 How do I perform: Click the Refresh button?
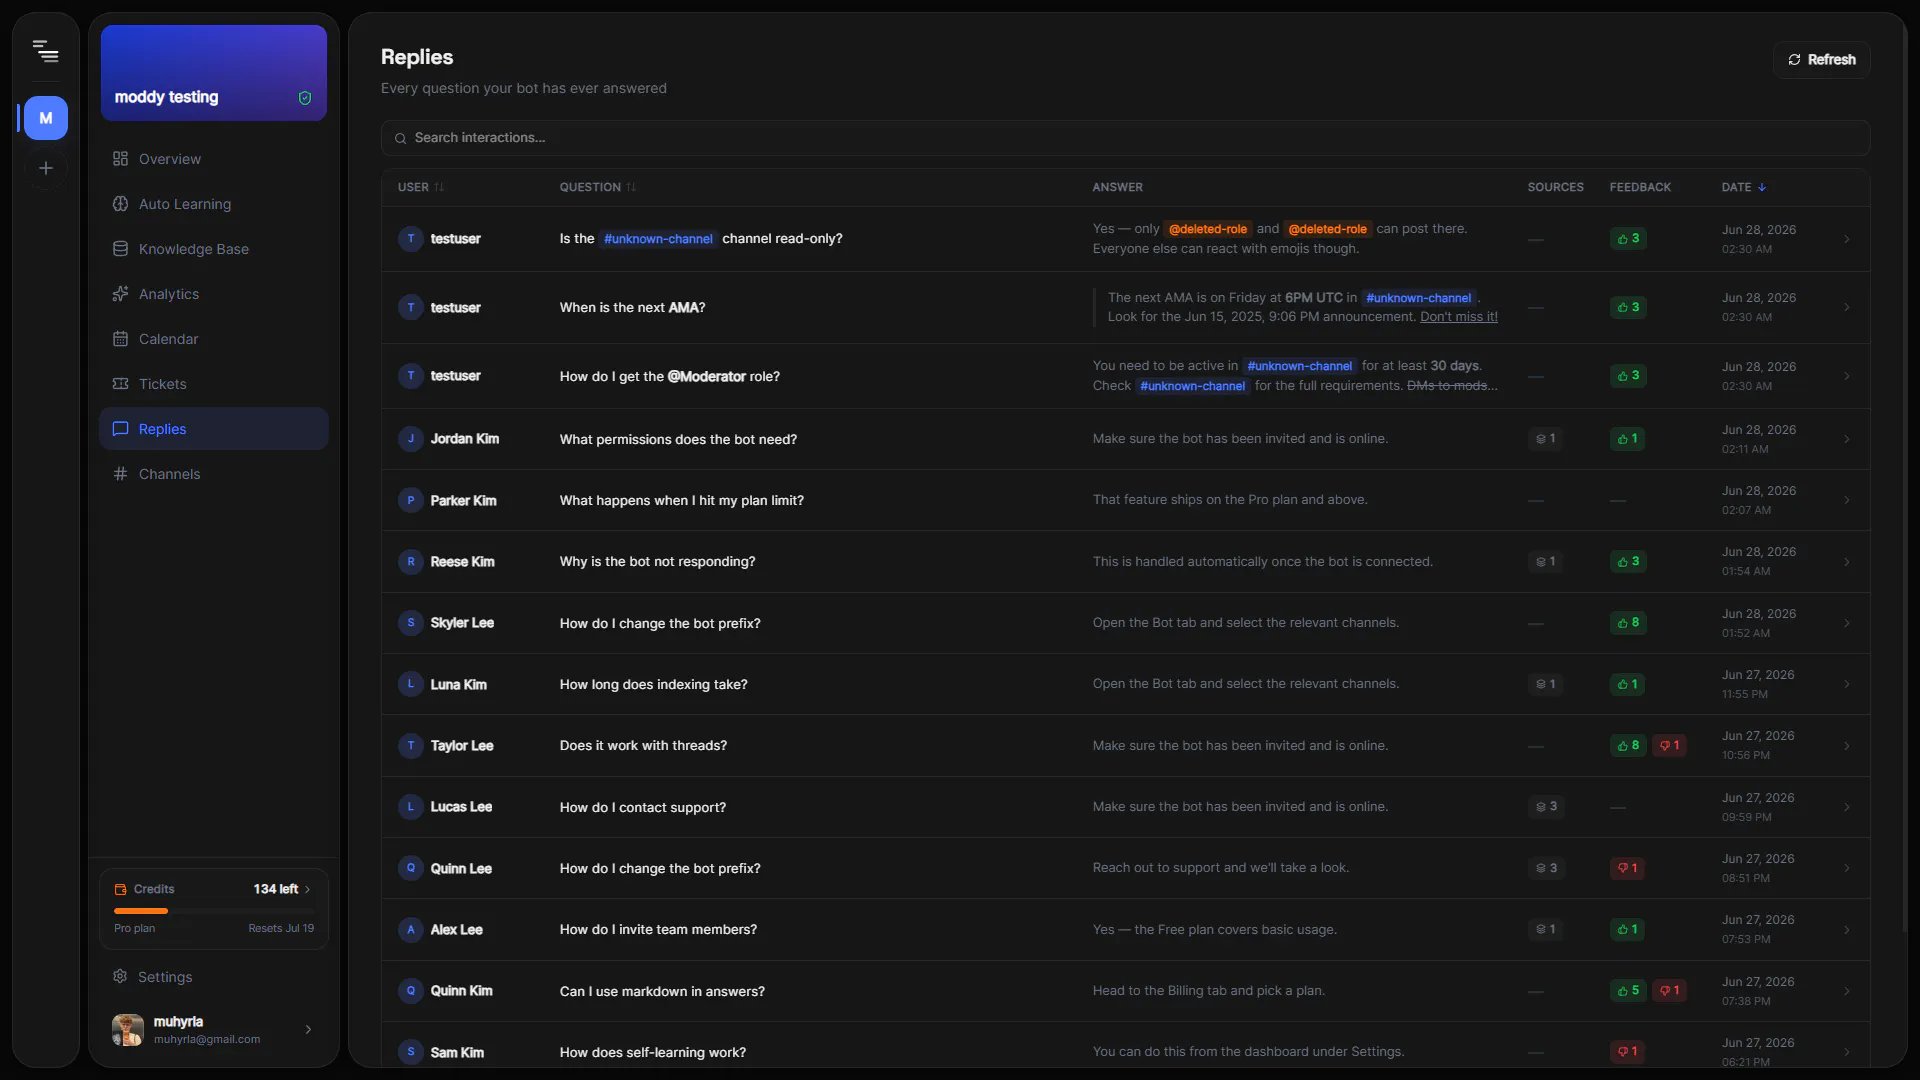(x=1822, y=60)
